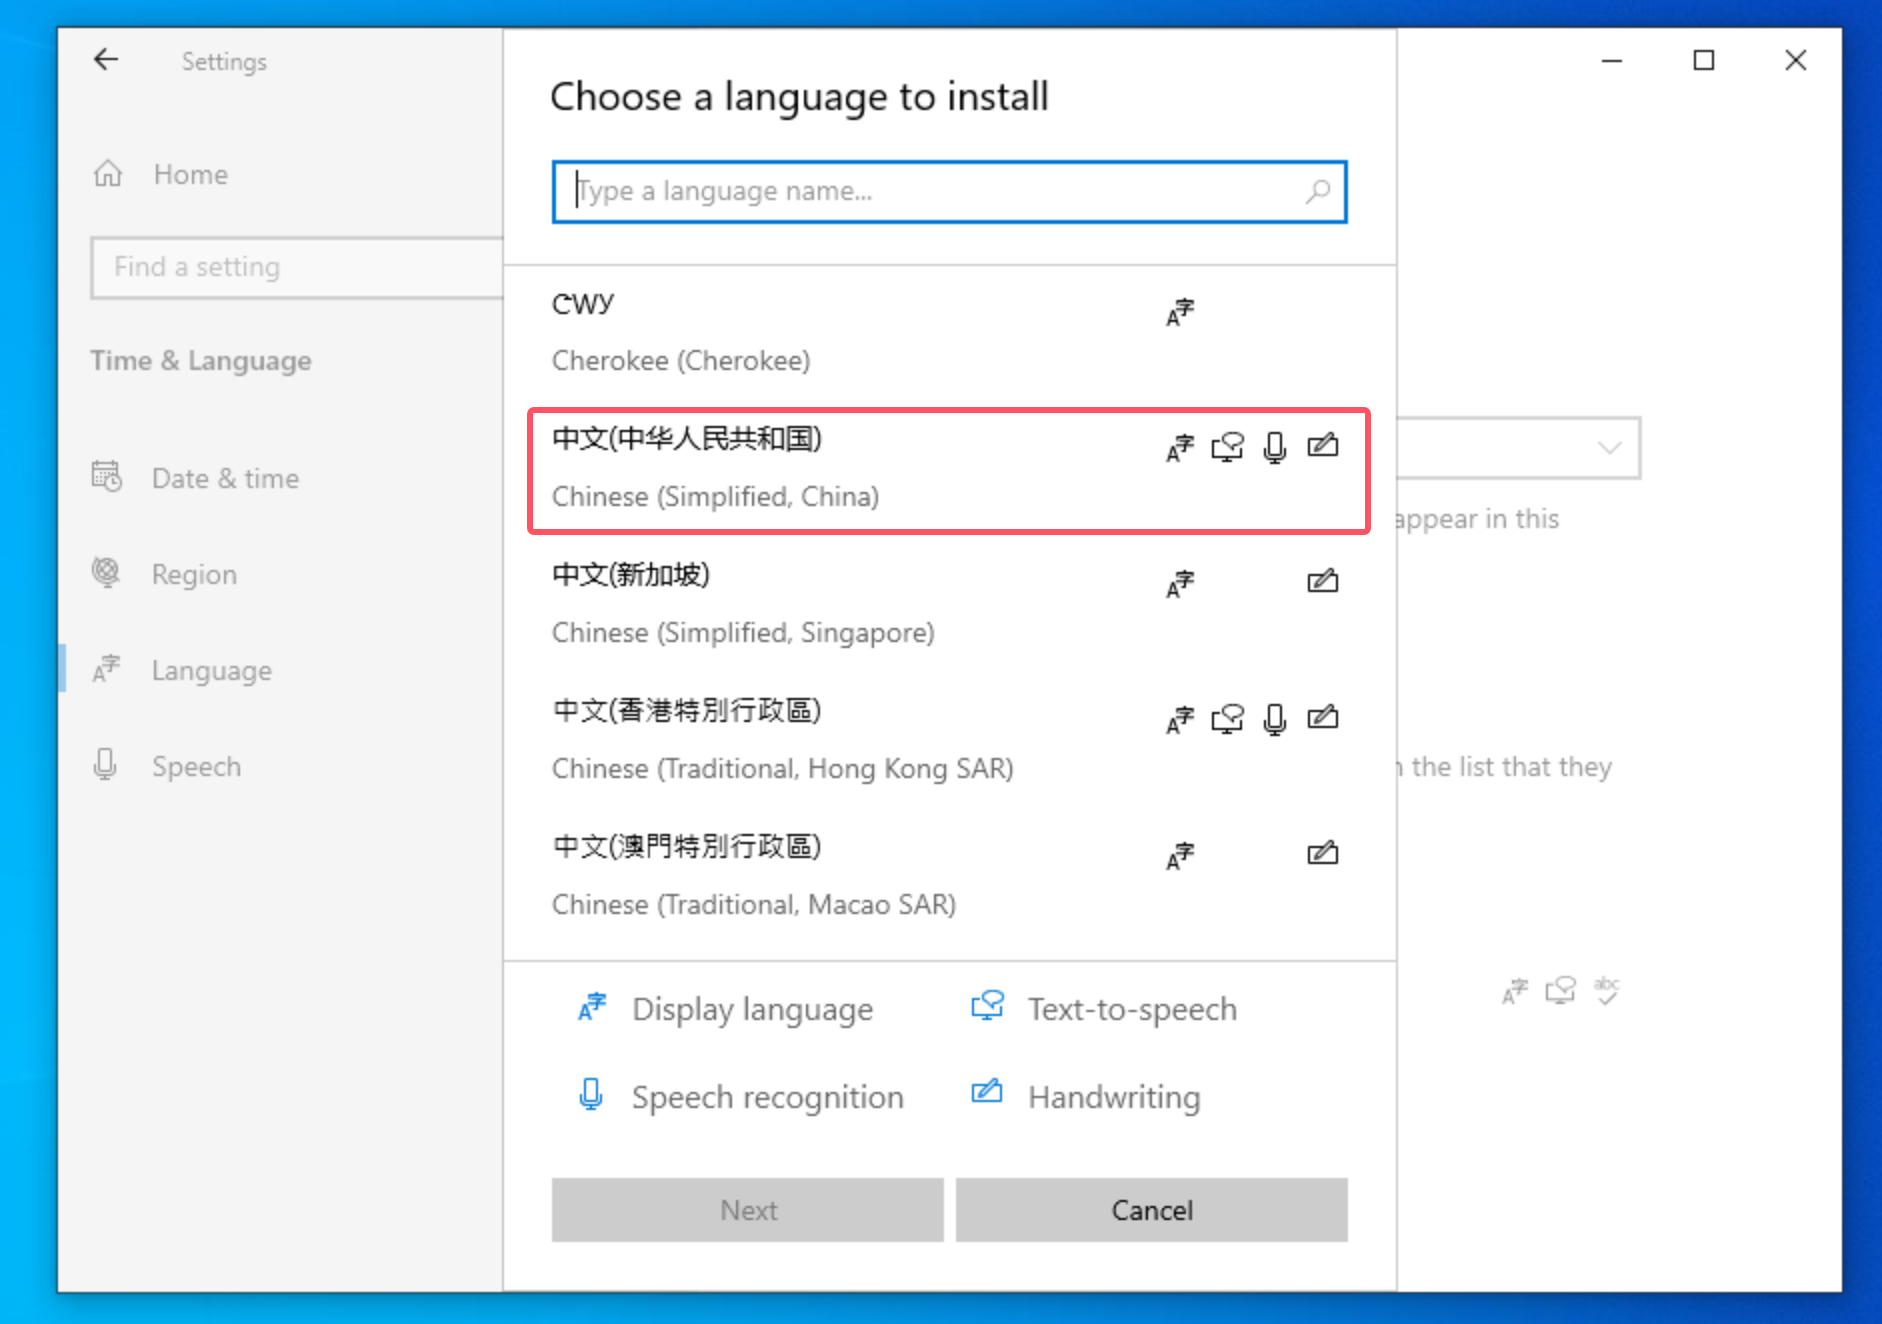
Task: Focus the 'Type a language name' field
Action: coord(930,191)
